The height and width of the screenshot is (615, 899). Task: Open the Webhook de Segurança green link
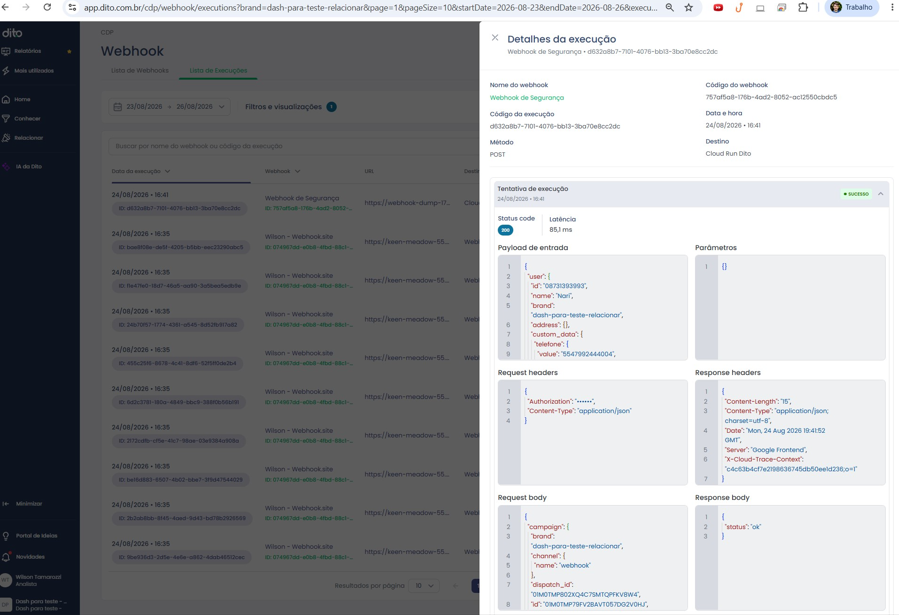(x=526, y=98)
